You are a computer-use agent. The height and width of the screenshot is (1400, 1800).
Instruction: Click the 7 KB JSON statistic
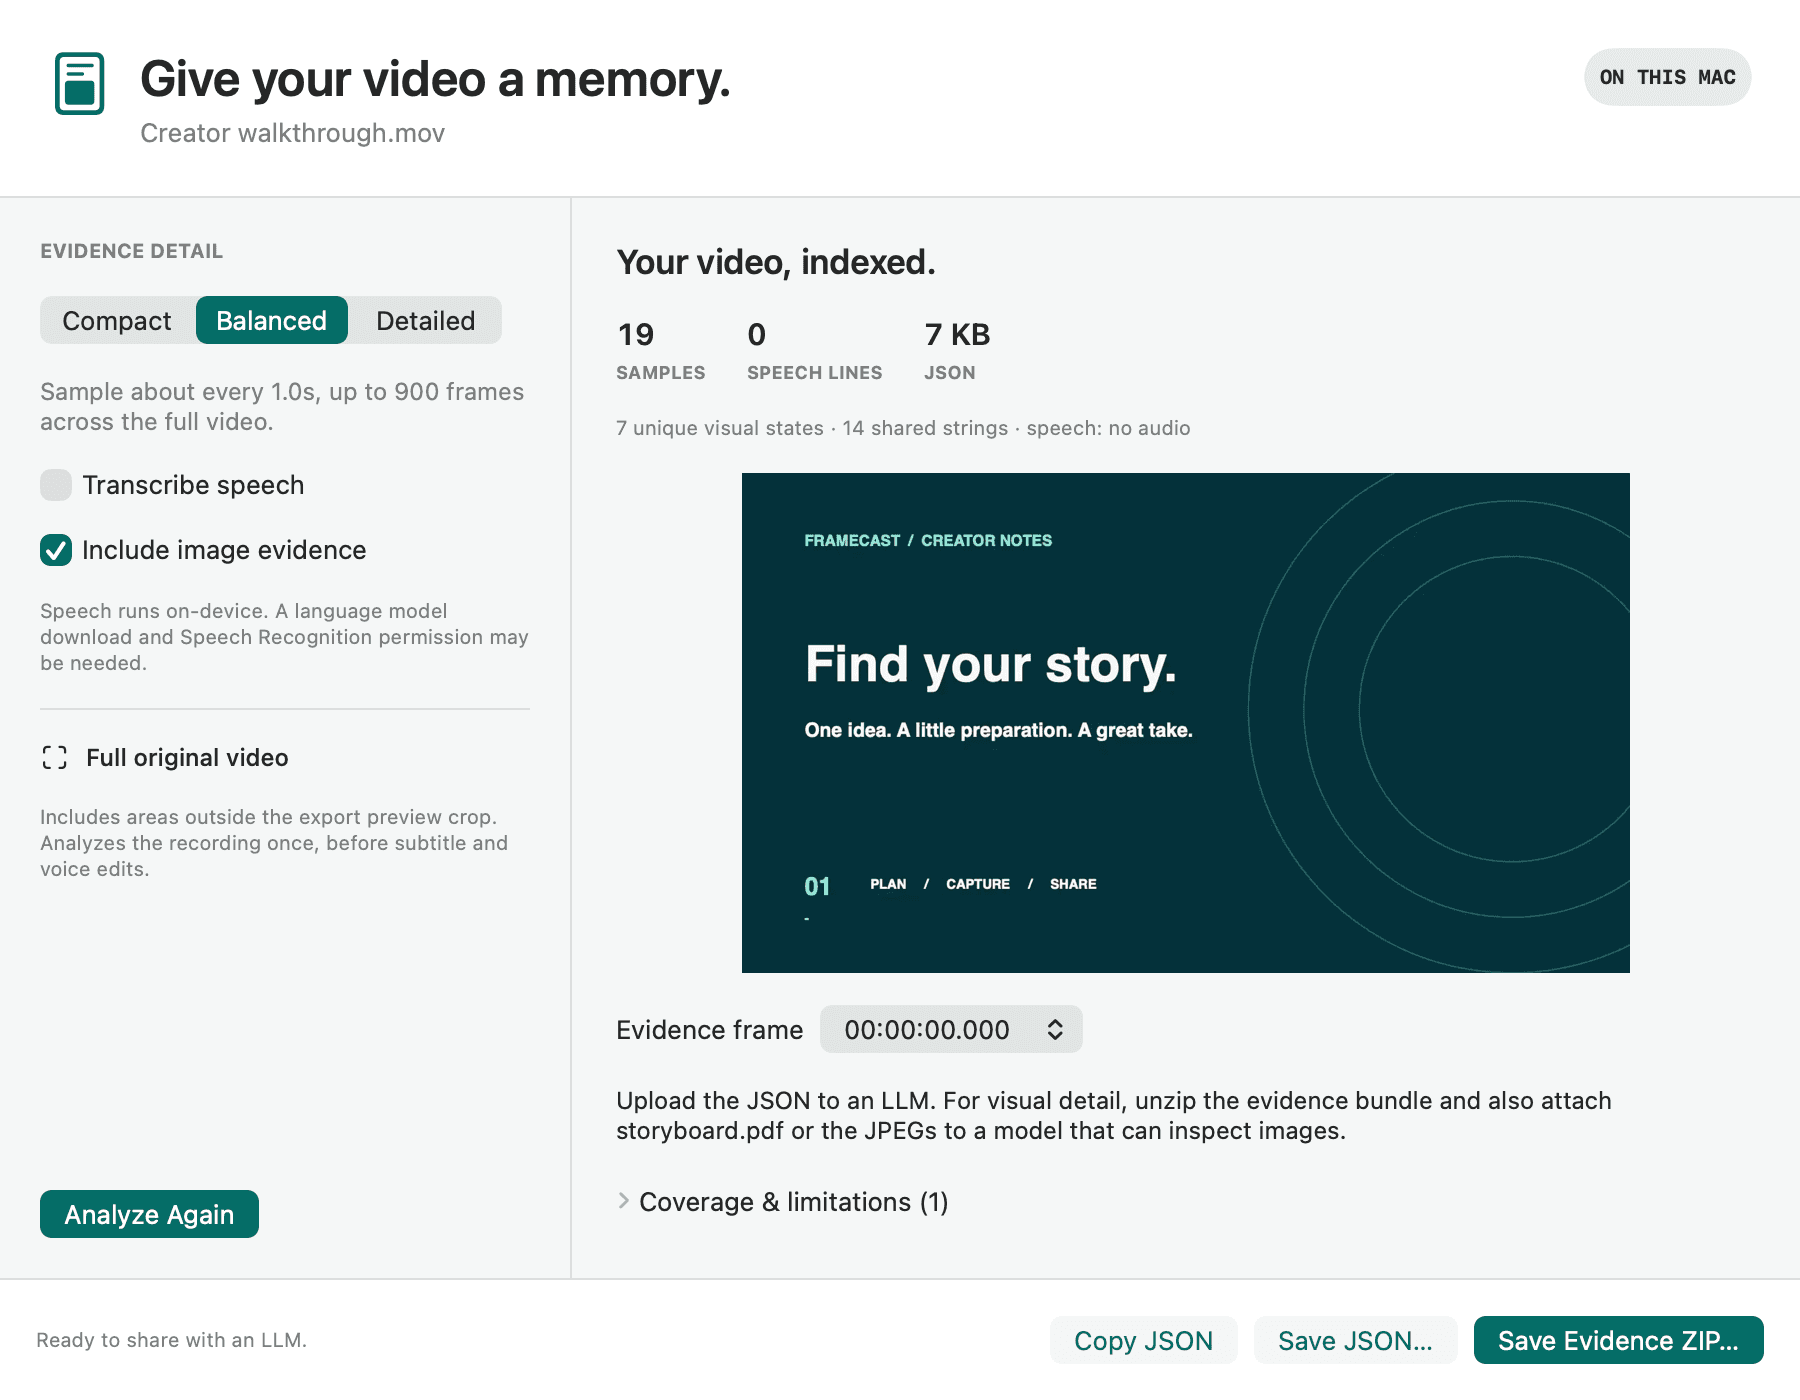tap(957, 350)
